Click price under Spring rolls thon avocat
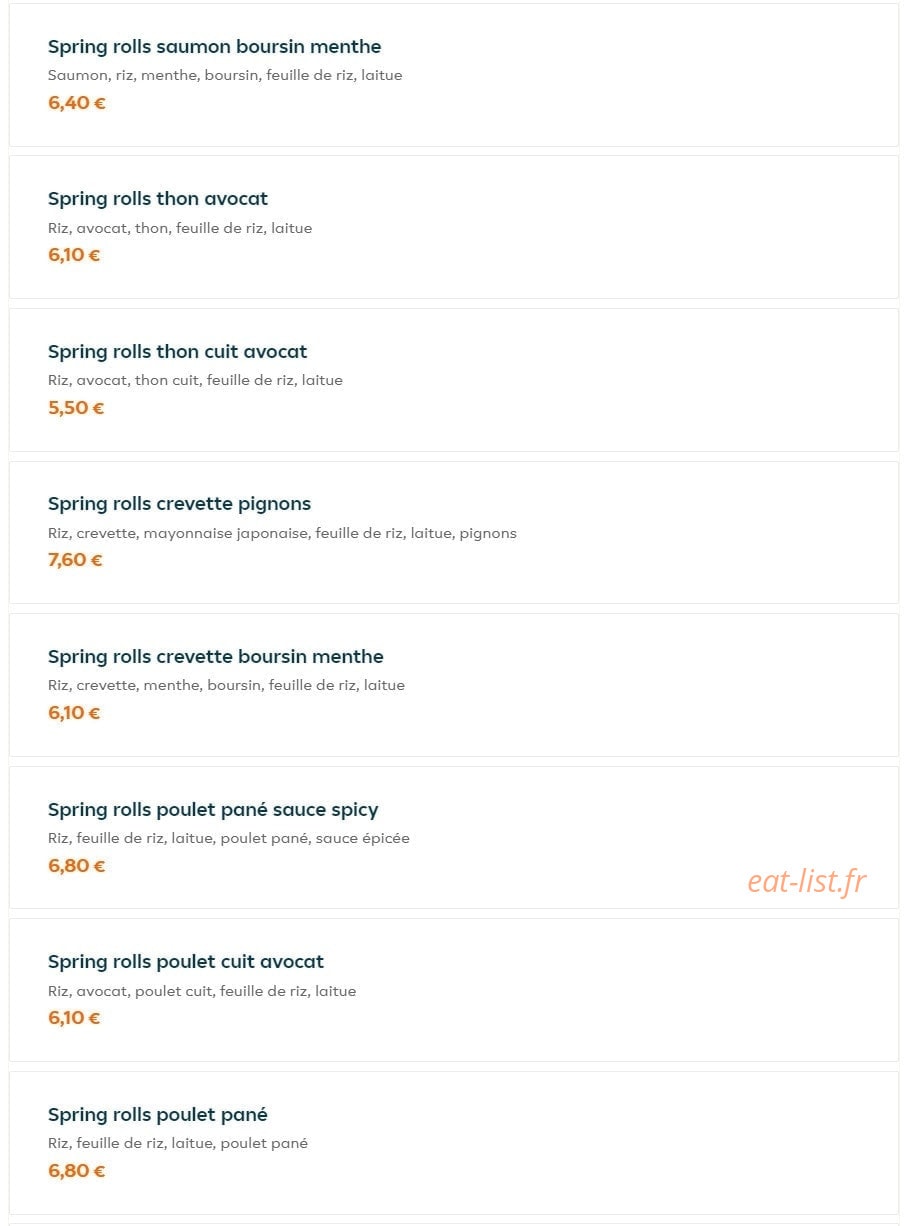Screen dimensions: 912x1226 click(x=74, y=255)
